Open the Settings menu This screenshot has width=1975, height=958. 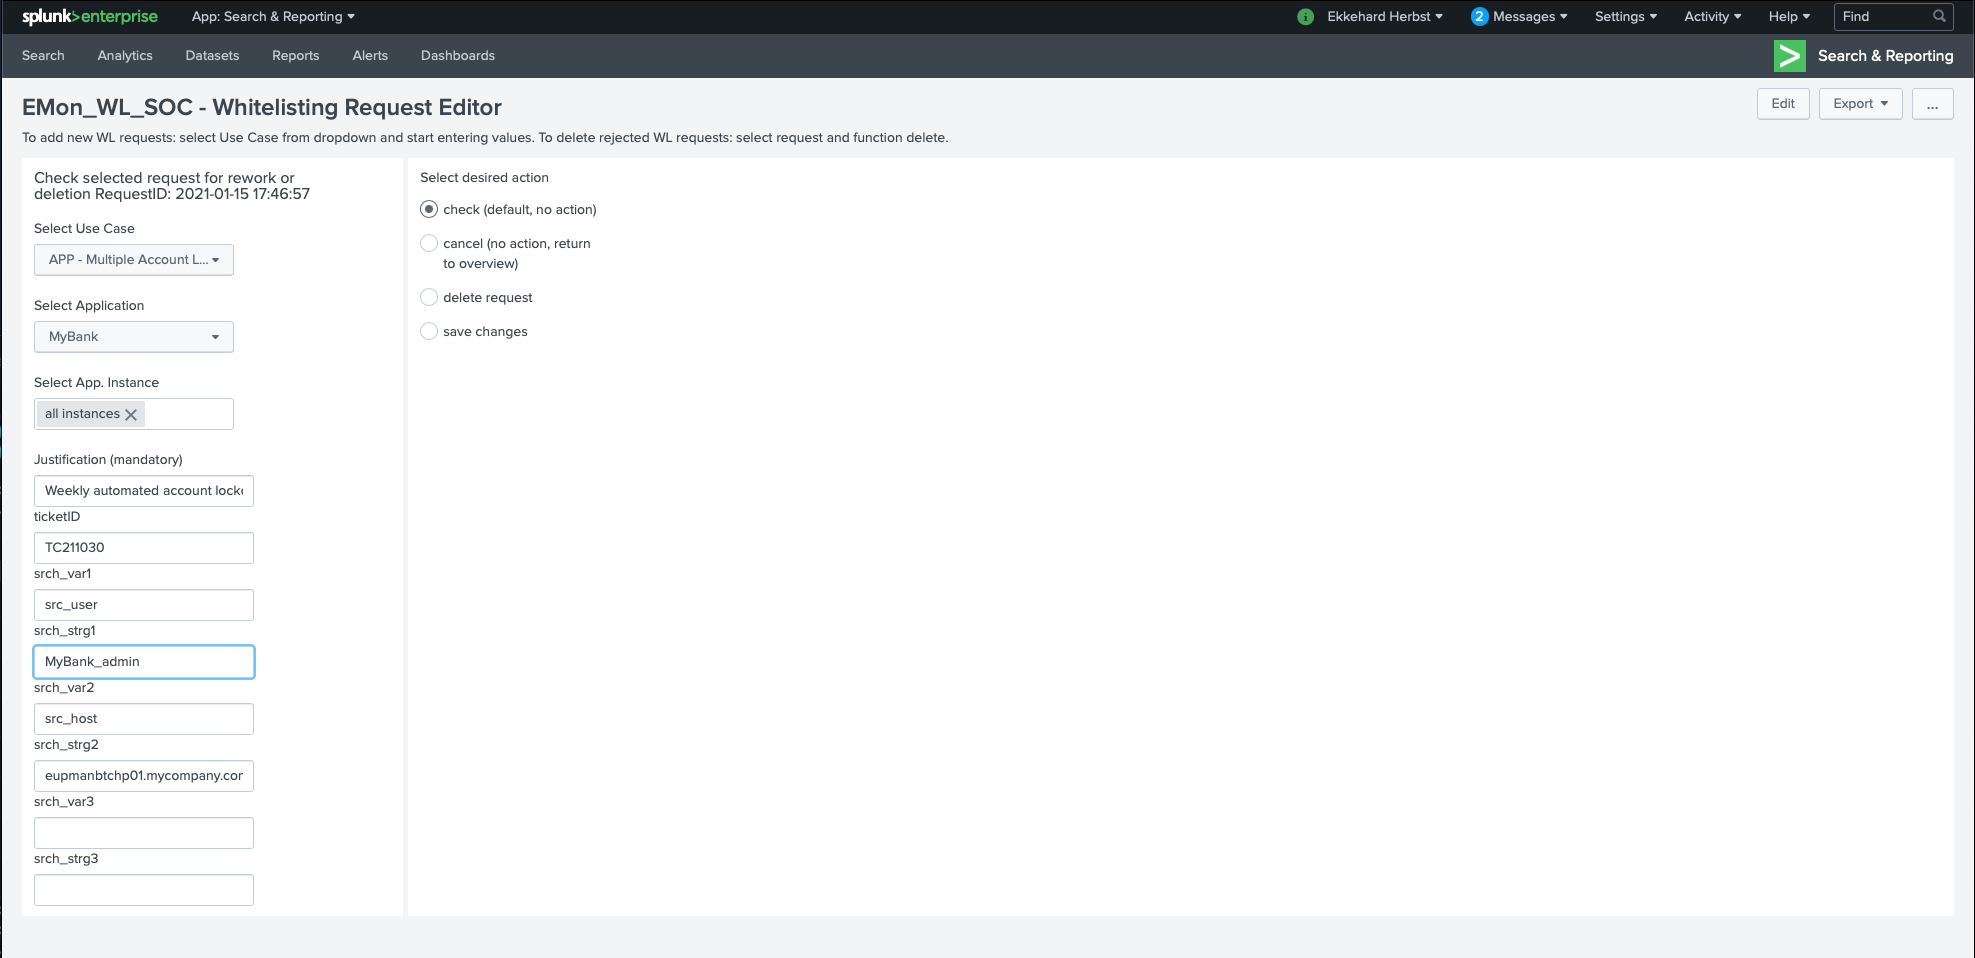click(x=1625, y=17)
